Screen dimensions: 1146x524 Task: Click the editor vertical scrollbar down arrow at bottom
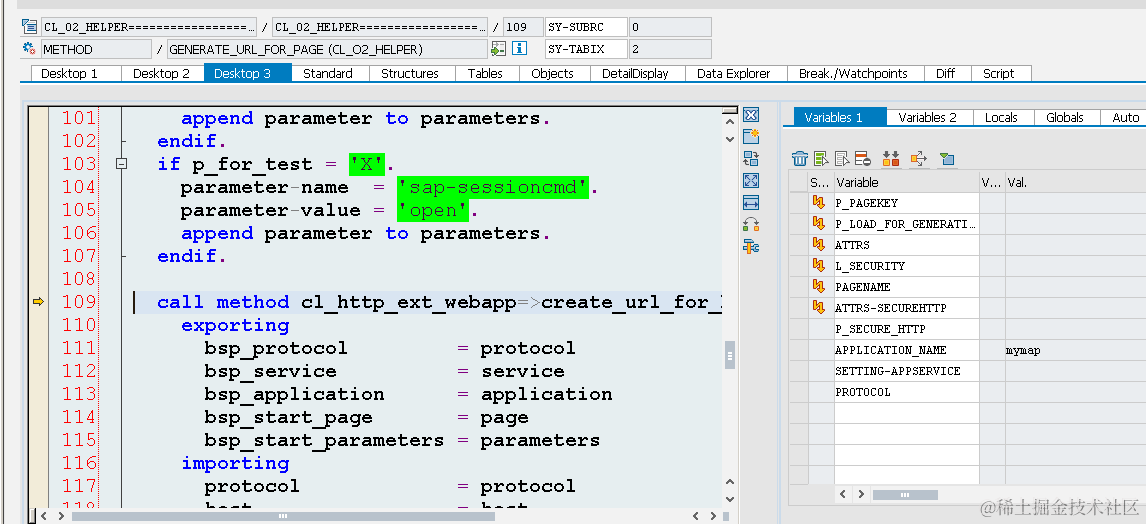pos(729,498)
